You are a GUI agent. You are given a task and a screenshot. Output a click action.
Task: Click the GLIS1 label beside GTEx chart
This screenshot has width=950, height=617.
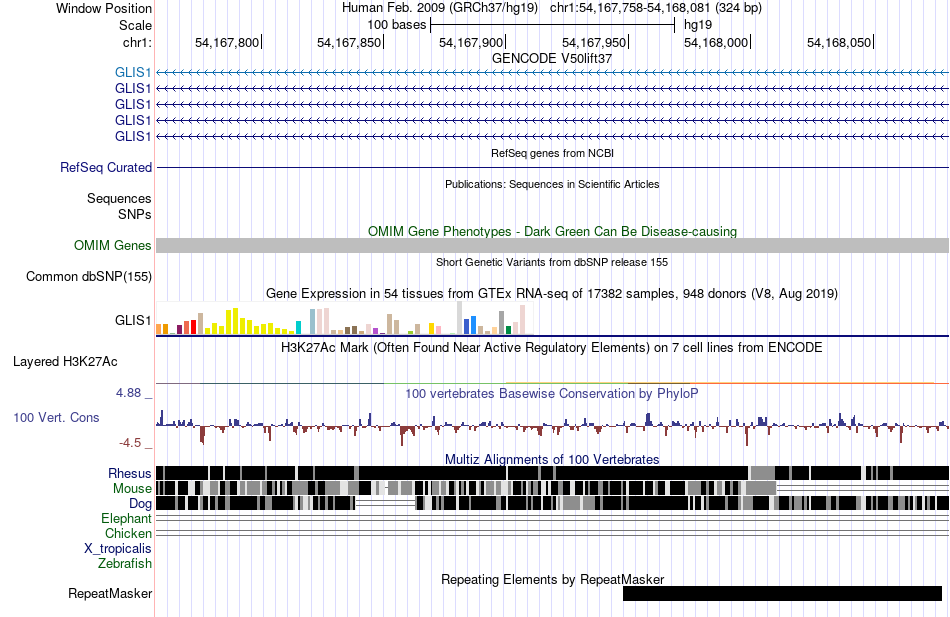coord(133,320)
